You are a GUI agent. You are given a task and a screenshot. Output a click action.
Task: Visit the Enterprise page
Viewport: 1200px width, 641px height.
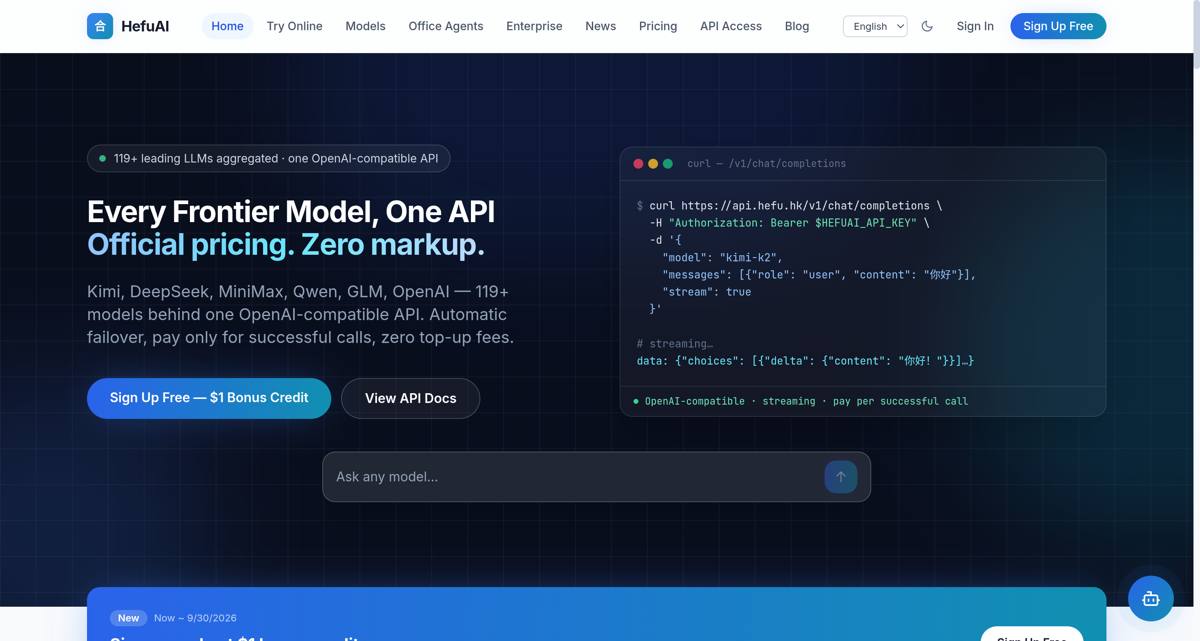(534, 26)
